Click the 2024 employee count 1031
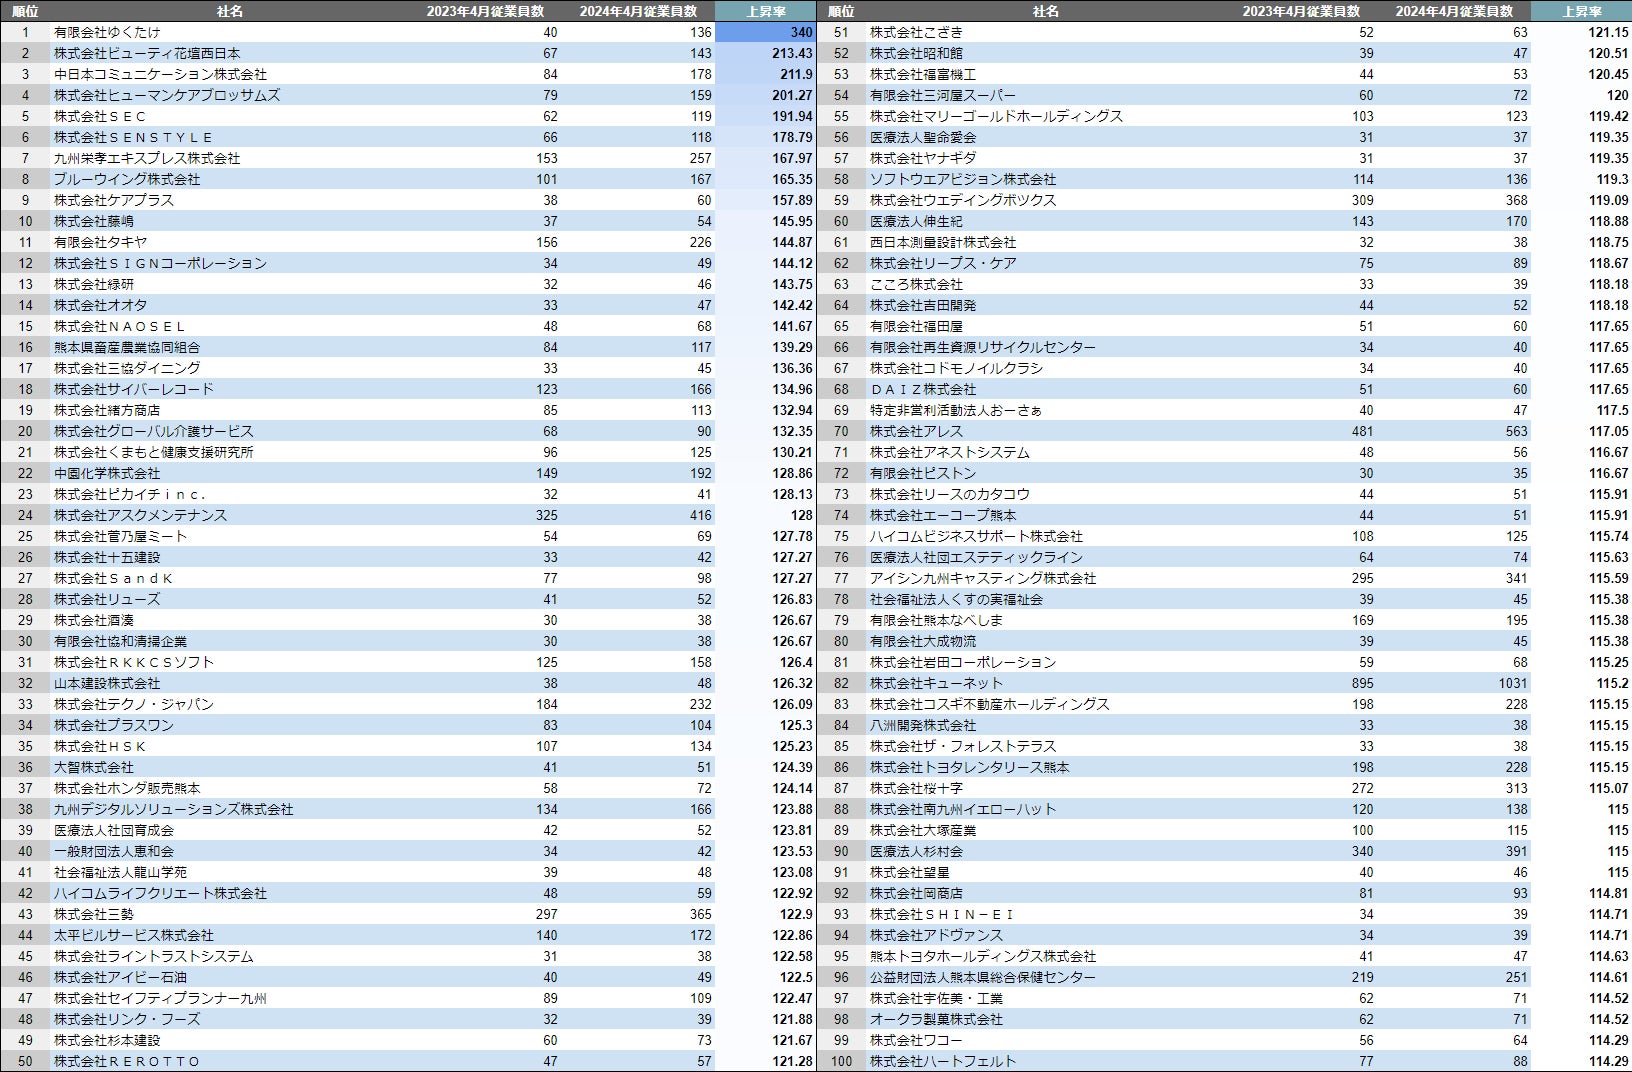Image resolution: width=1632 pixels, height=1072 pixels. coord(1512,683)
